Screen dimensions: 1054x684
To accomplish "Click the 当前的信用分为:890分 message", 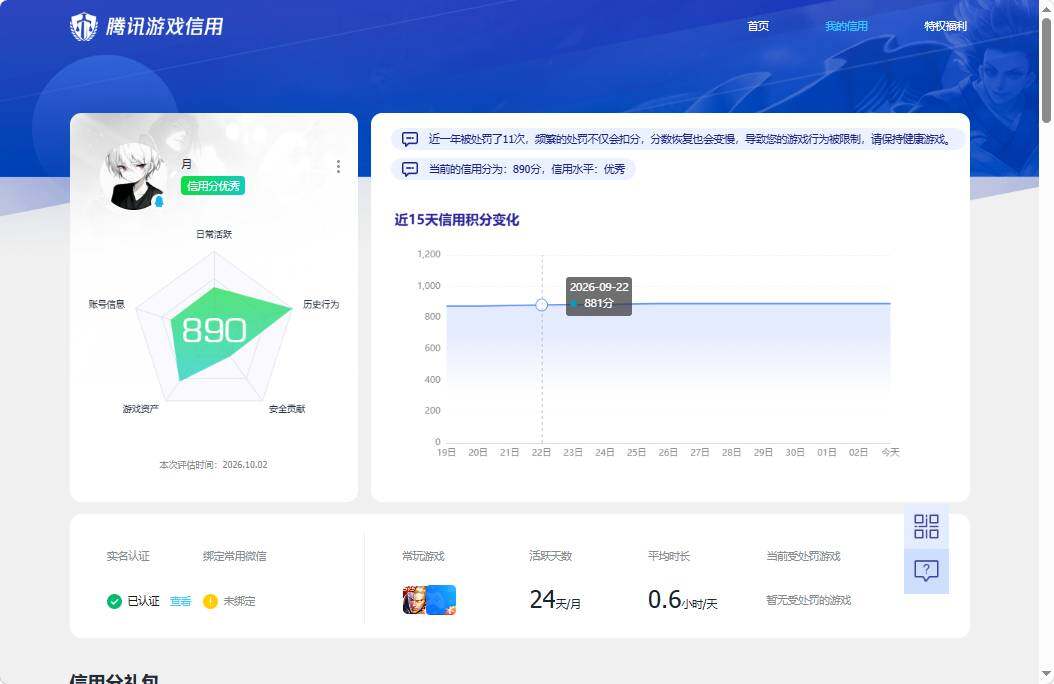I will pyautogui.click(x=526, y=169).
